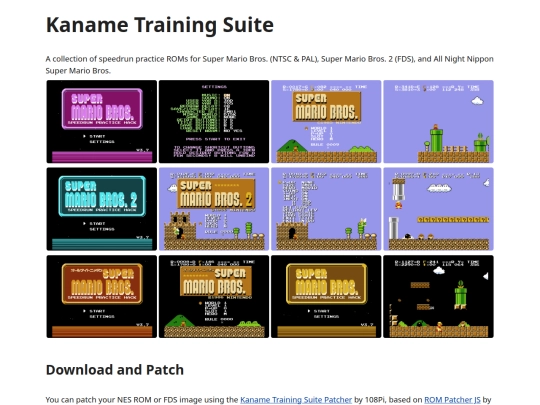View the gameplay screenshot with two green pipes
The height and width of the screenshot is (405, 540).
pyautogui.click(x=438, y=122)
